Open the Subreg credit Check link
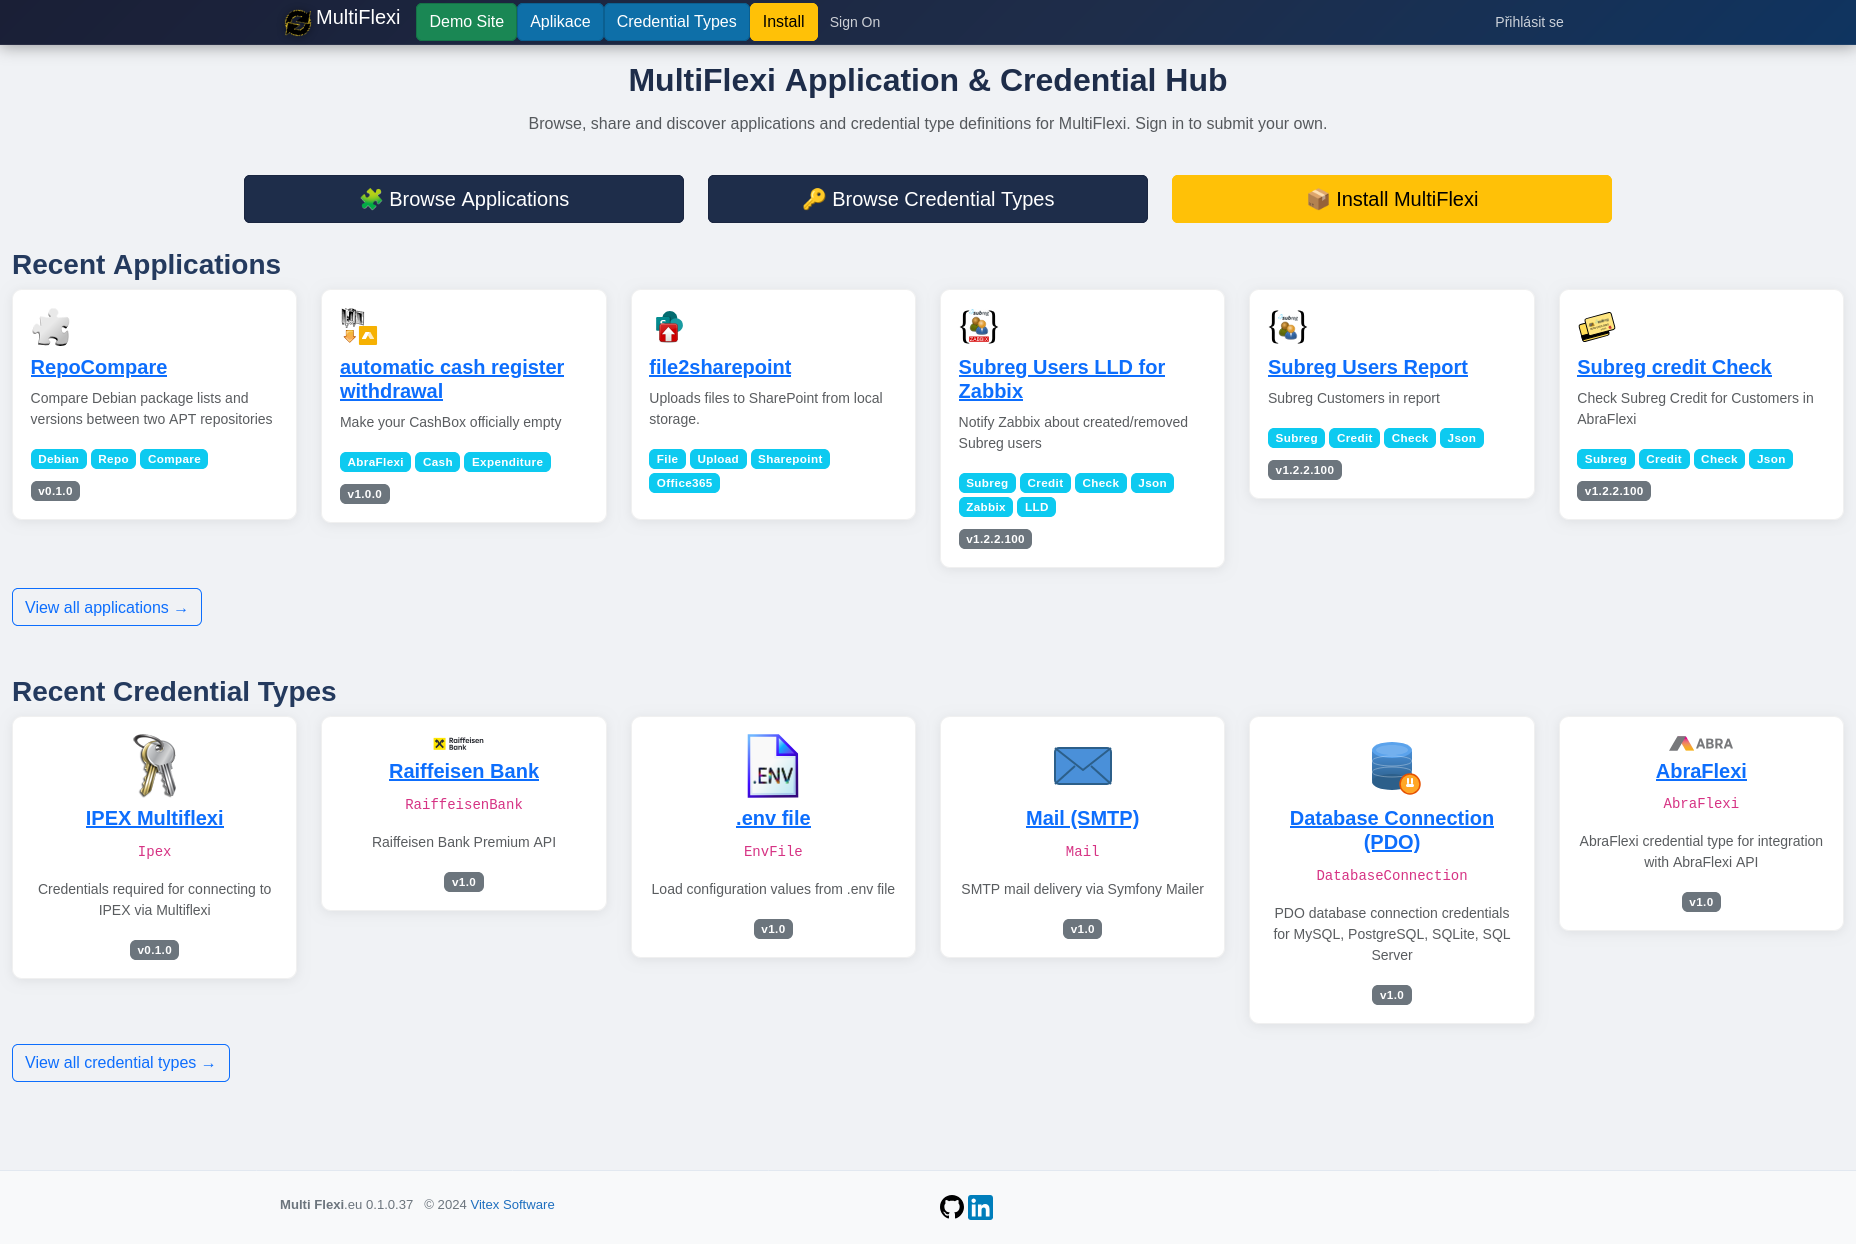Screen dimensions: 1856x1244 [x=1674, y=367]
